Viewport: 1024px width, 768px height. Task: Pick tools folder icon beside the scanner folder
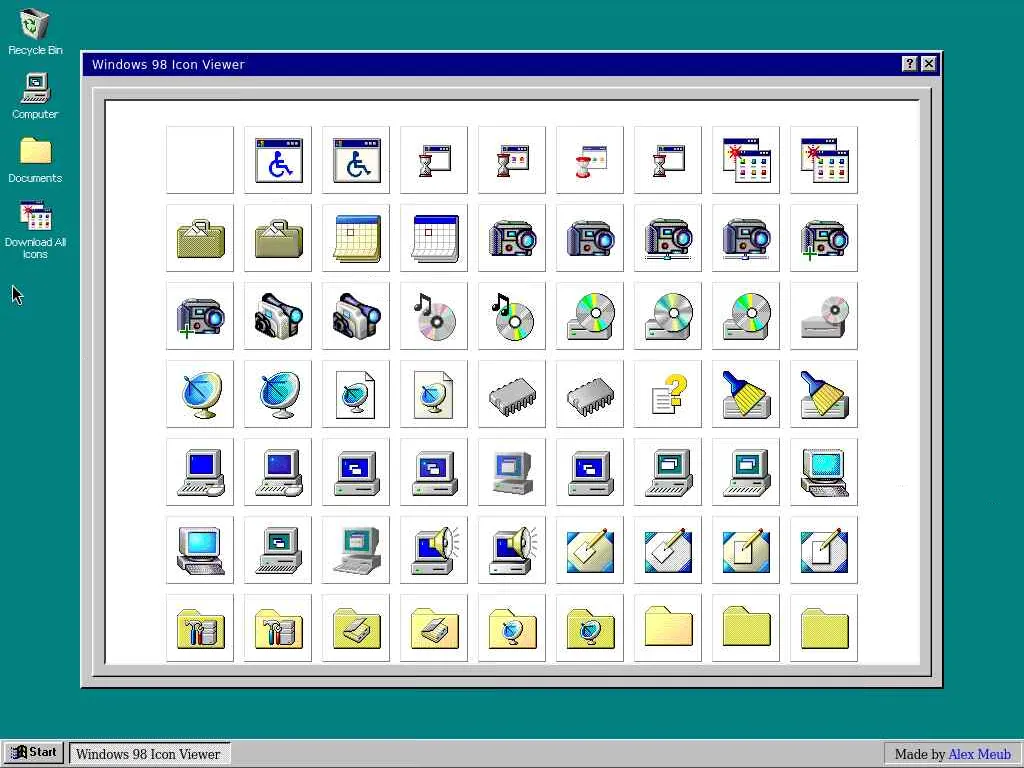(278, 628)
